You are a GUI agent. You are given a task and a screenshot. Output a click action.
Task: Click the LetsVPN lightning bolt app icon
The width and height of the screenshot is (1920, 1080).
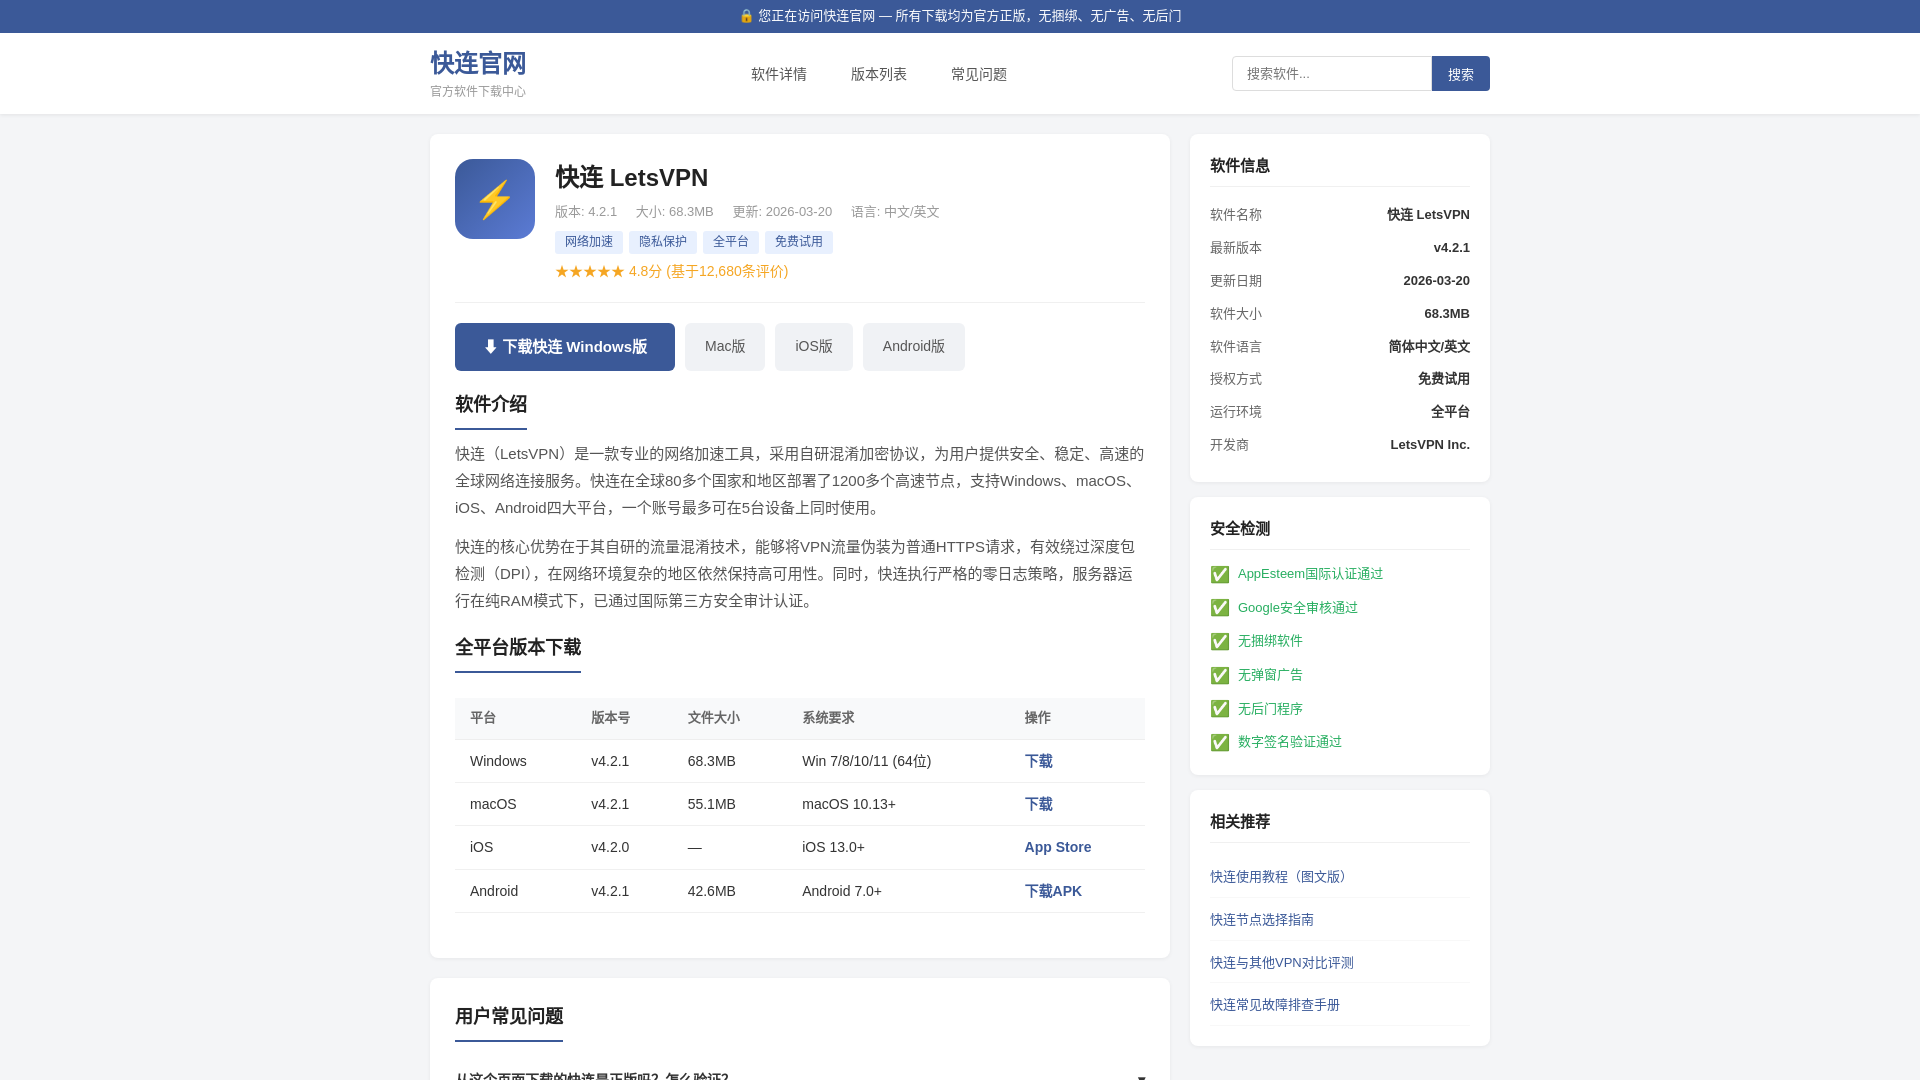point(495,199)
